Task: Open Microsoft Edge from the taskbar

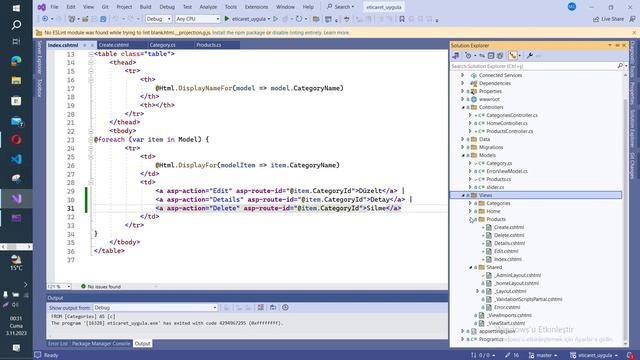Action: [x=16, y=61]
